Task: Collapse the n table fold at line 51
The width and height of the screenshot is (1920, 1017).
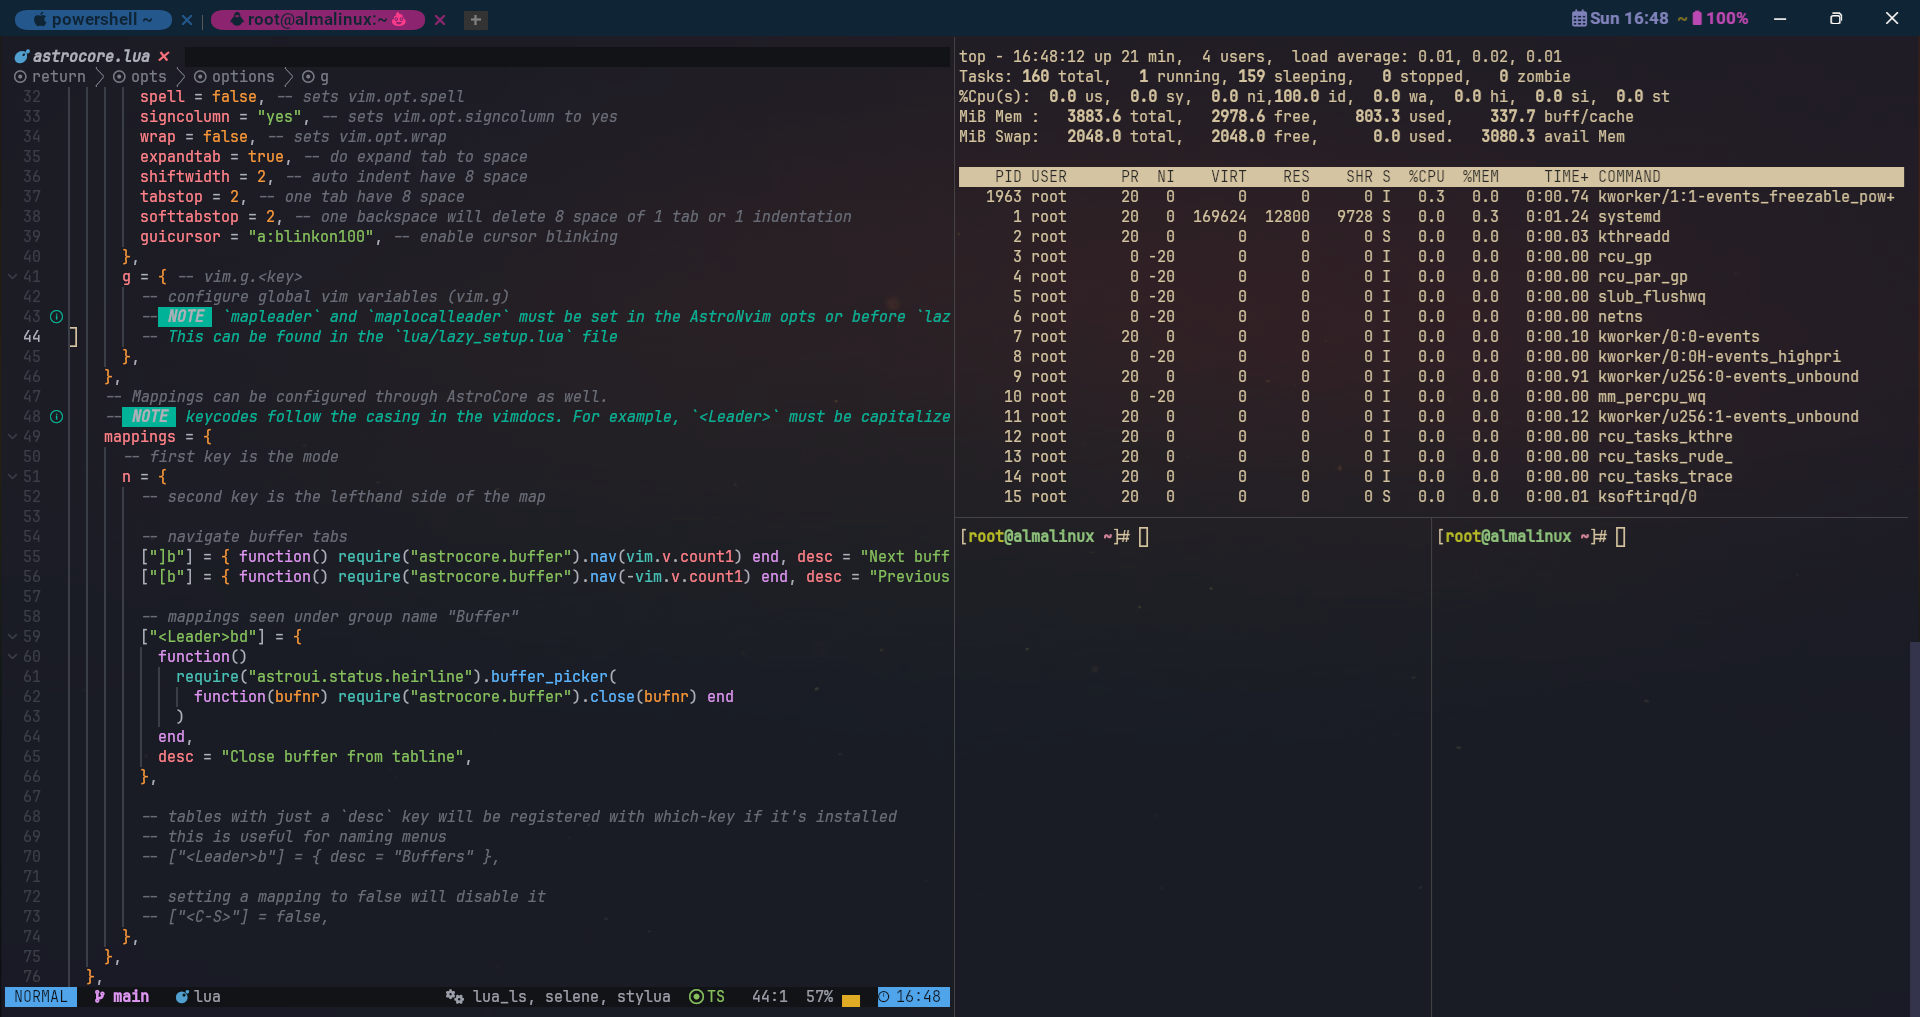Action: click(12, 476)
